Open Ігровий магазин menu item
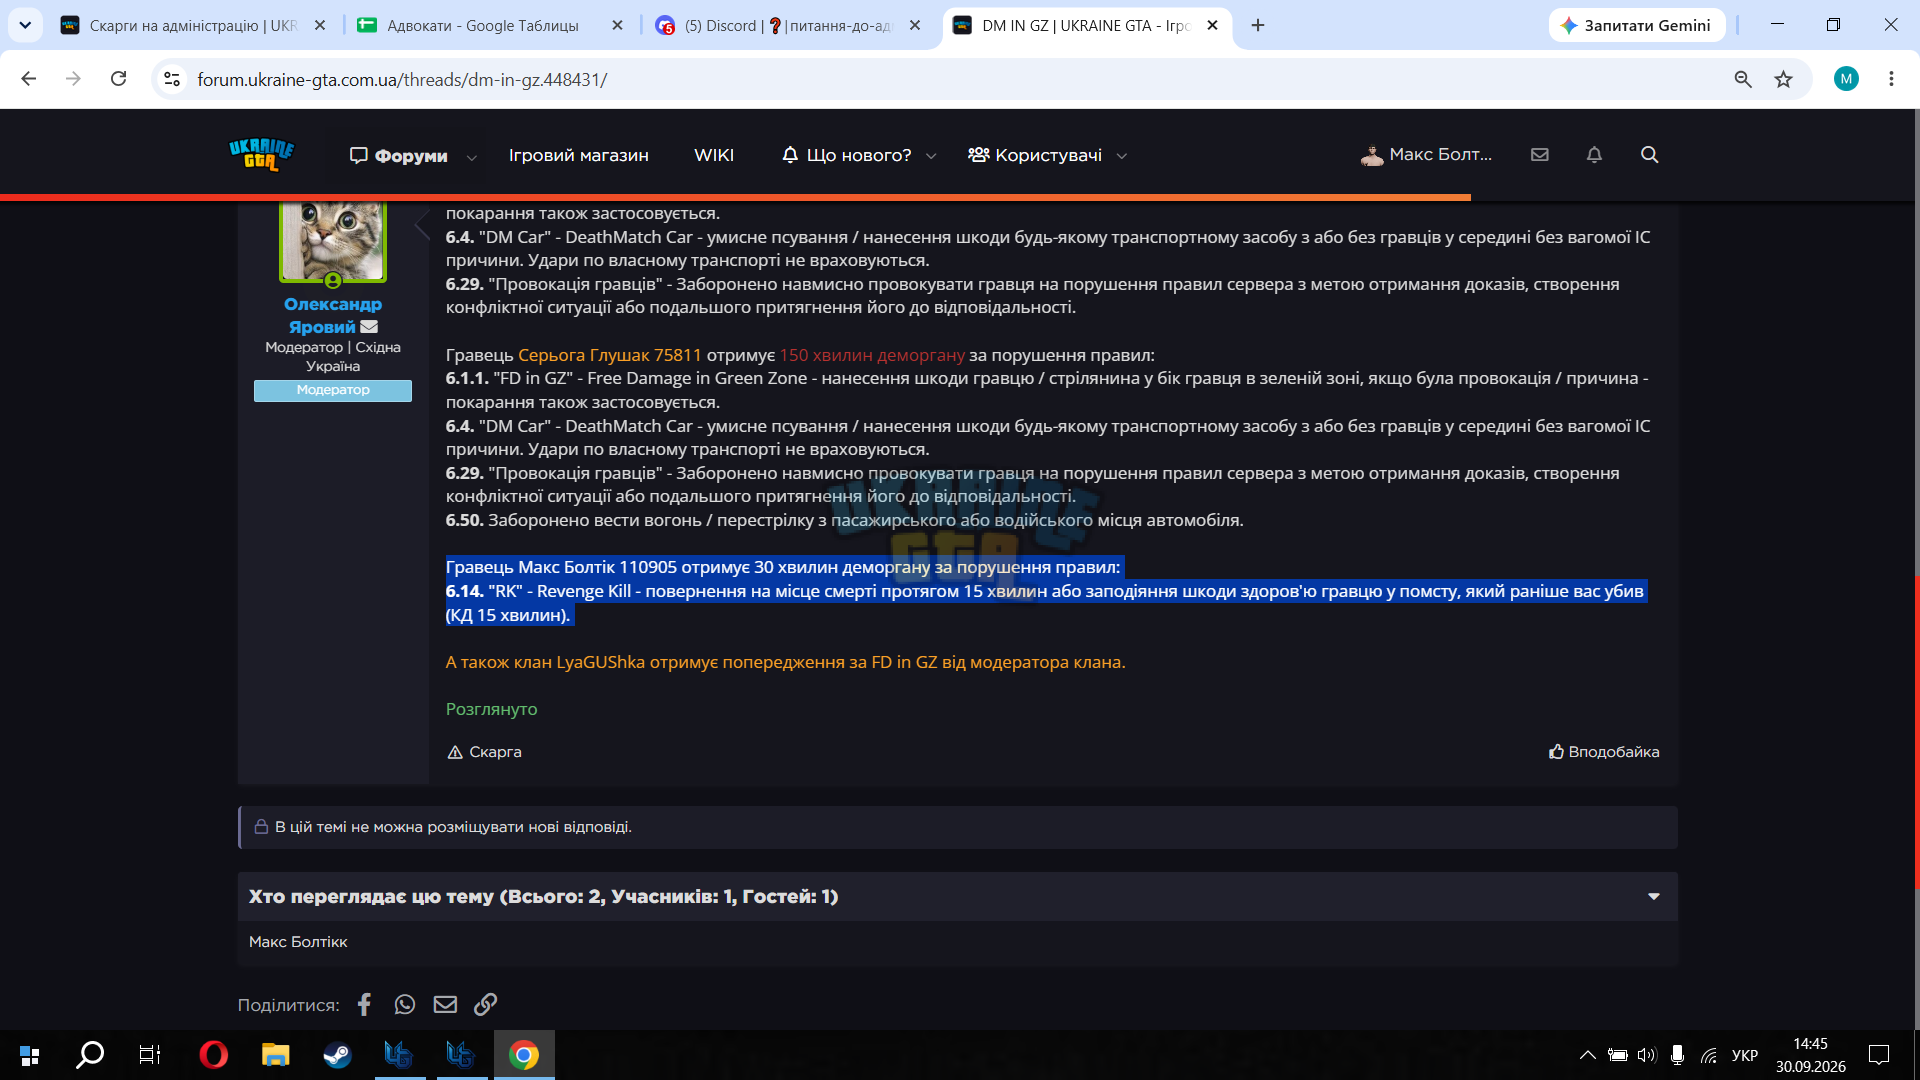This screenshot has height=1080, width=1920. [578, 155]
